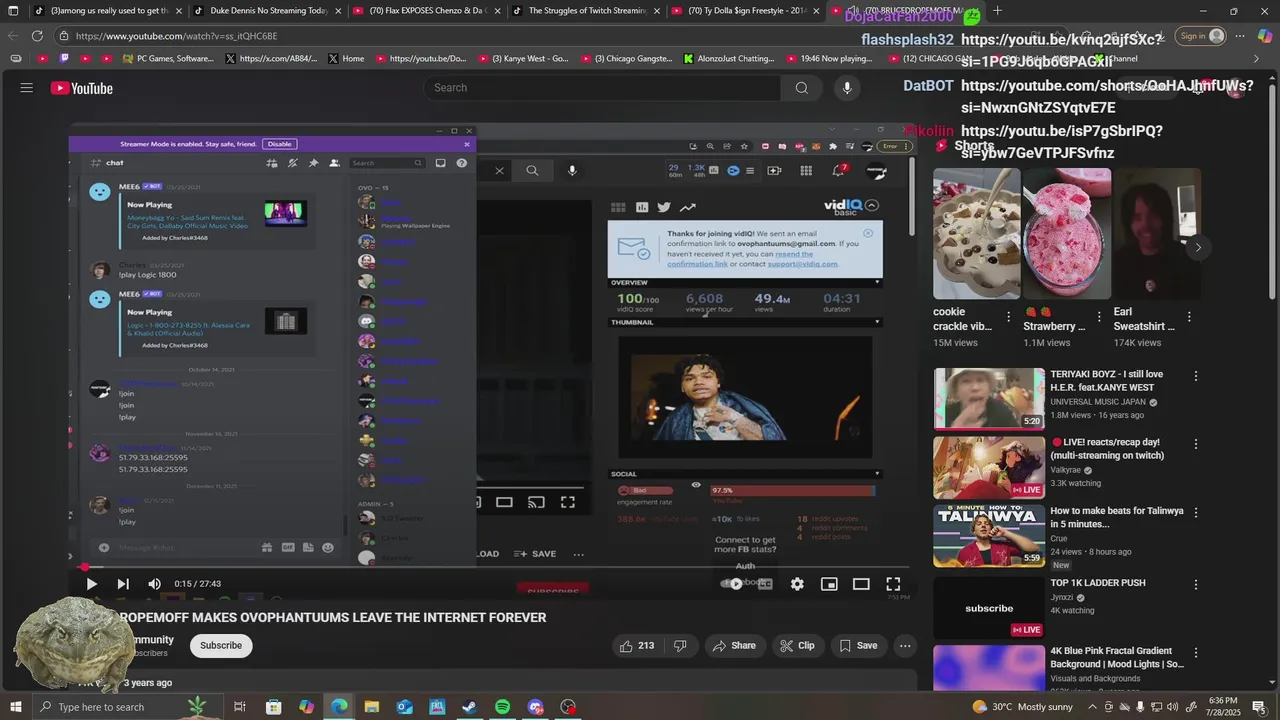Open the TOP 1K LADDER PUSH title
This screenshot has width=1280, height=720.
pyautogui.click(x=1098, y=583)
